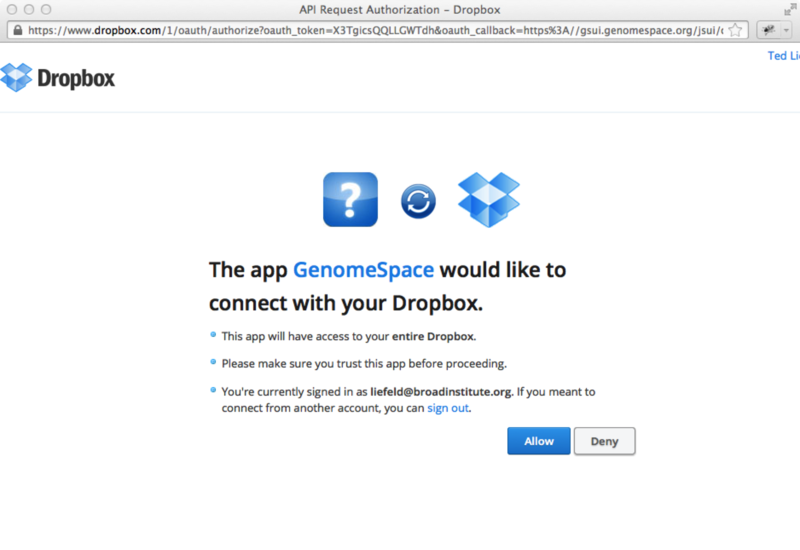800x550 pixels.
Task: Toggle fullscreen with the window expand icon
Action: point(790,10)
